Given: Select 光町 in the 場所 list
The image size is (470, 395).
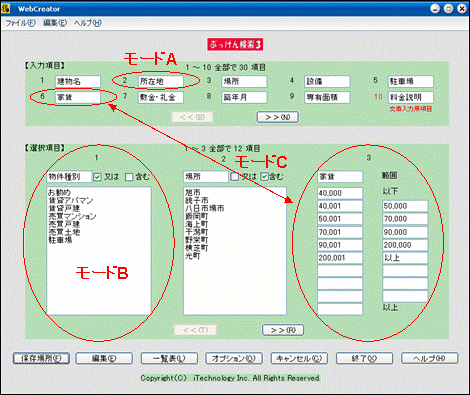Looking at the screenshot, I should [193, 256].
